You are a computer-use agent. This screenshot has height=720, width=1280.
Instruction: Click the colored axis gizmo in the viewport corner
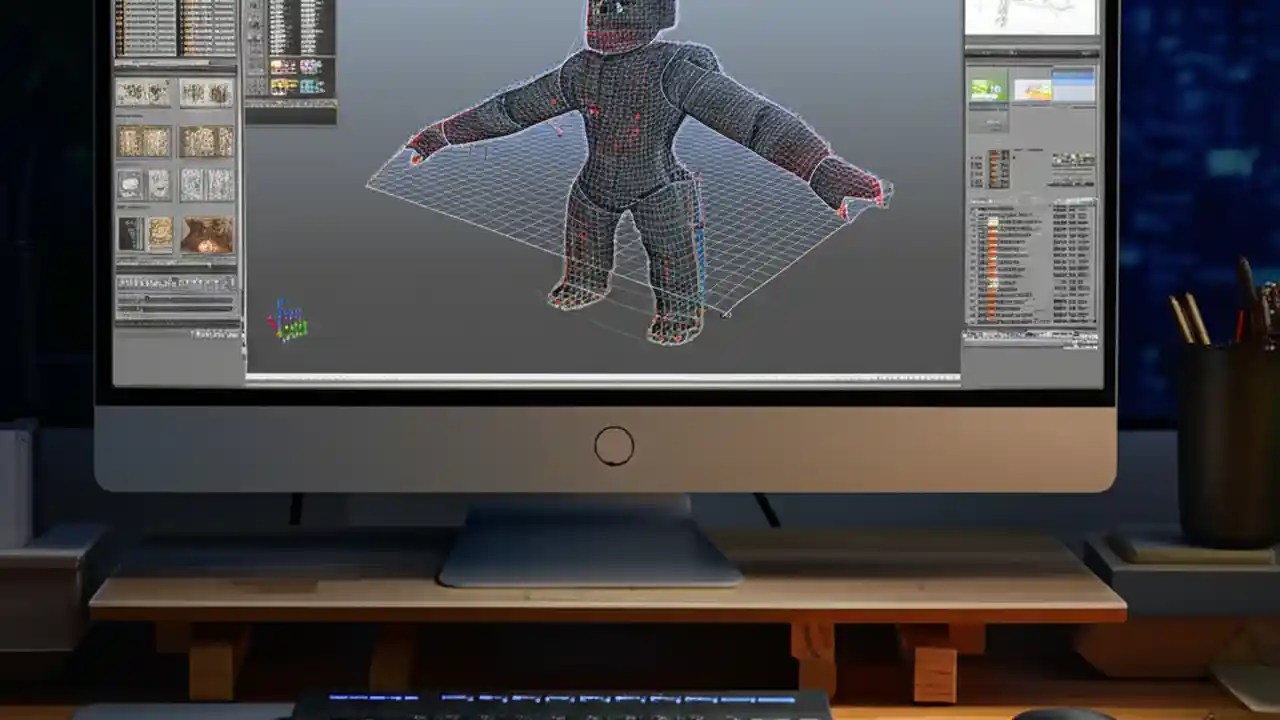coord(290,315)
